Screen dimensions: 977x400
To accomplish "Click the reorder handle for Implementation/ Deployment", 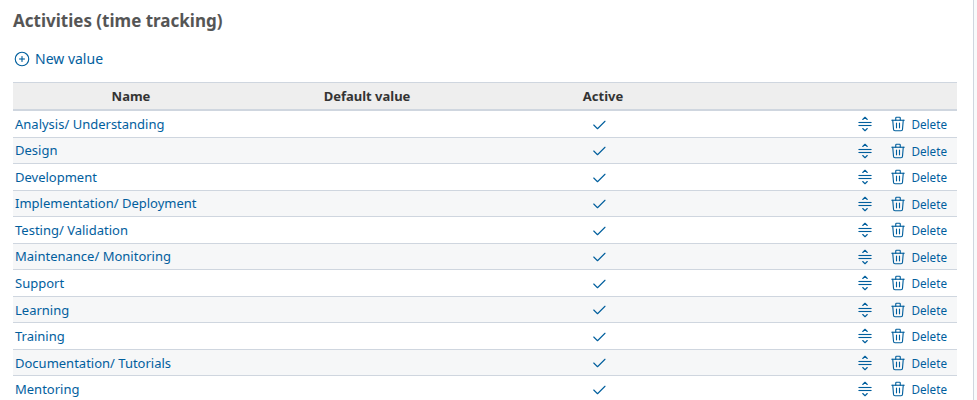I will click(865, 204).
